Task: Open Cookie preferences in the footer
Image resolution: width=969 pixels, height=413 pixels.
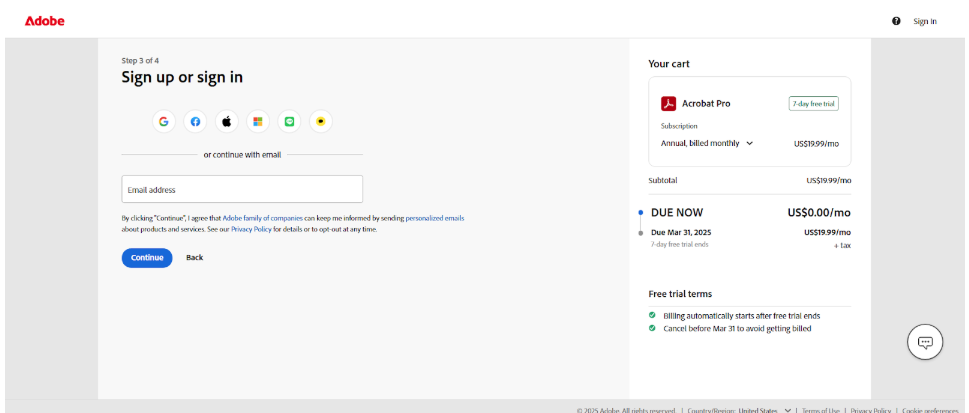Action: (x=930, y=410)
